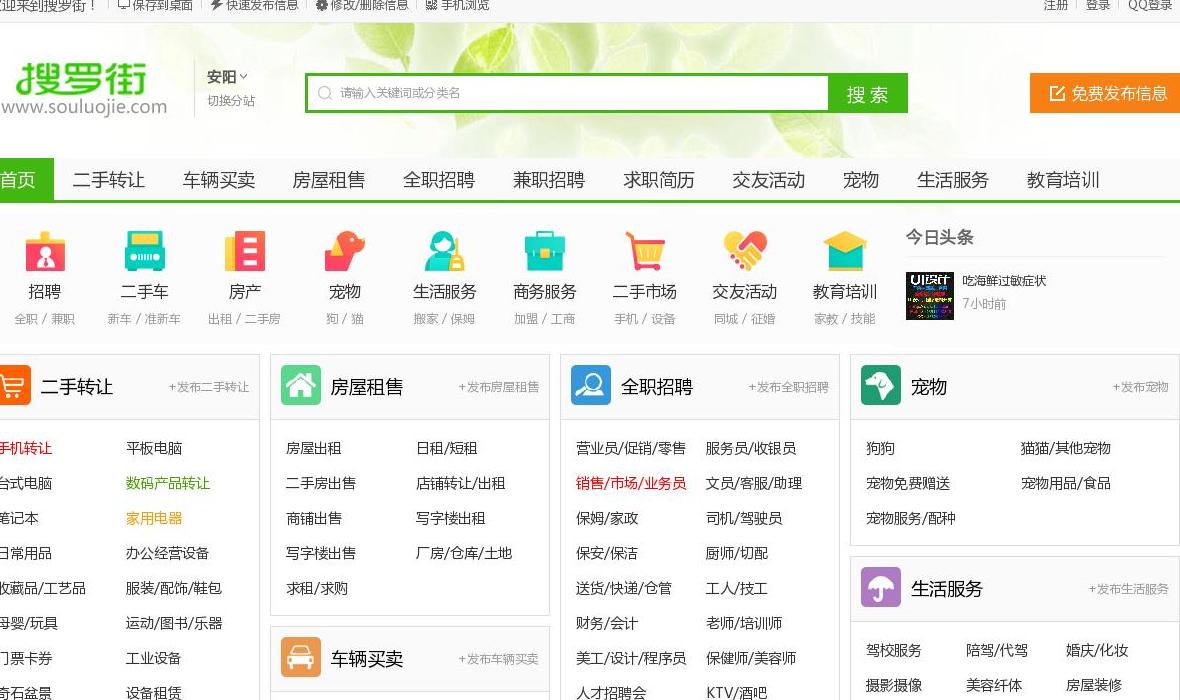Screen dimensions: 1180x700
Task: Open 美工/设计/程序员 job link
Action: (631, 658)
